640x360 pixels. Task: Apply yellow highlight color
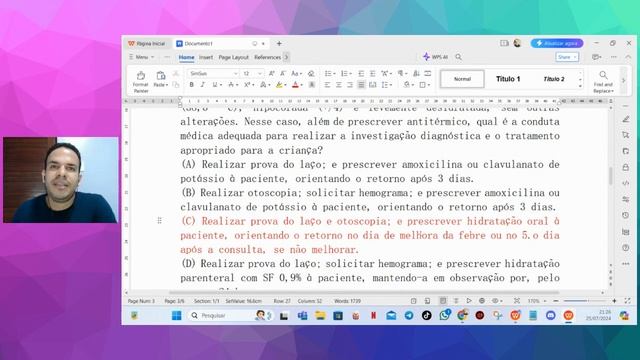coord(279,85)
